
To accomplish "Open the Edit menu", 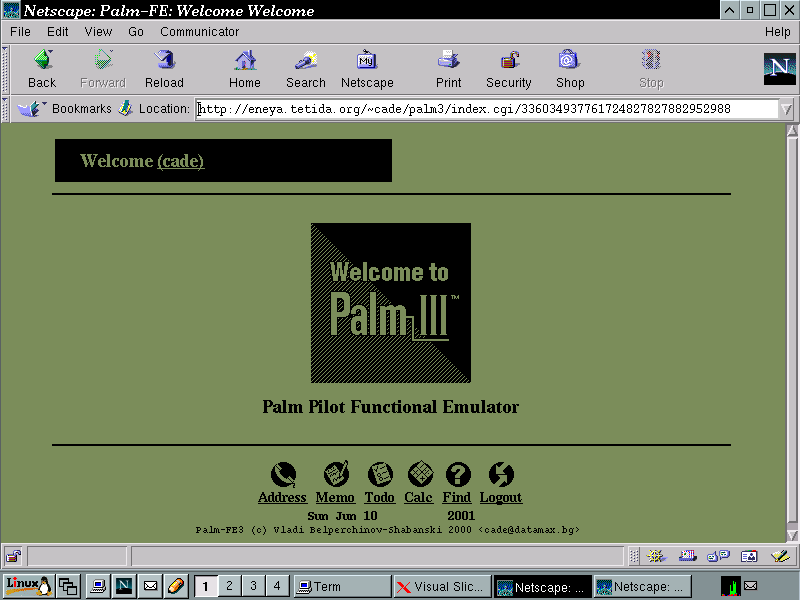I will pyautogui.click(x=58, y=32).
